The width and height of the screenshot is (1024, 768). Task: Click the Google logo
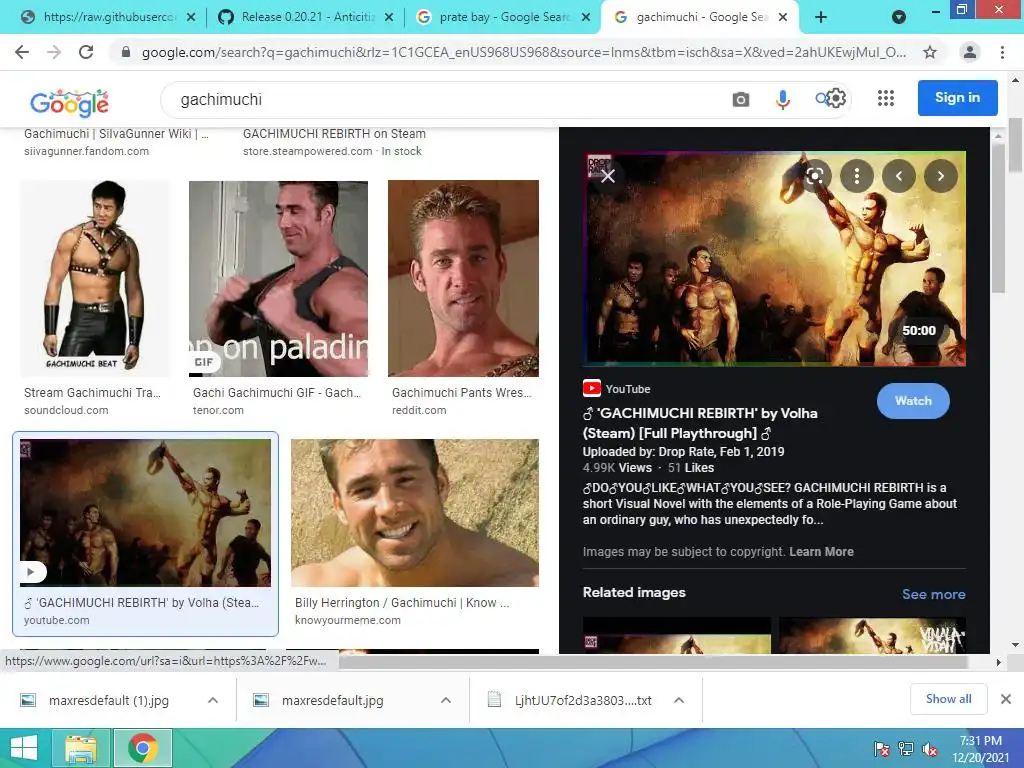tap(69, 103)
